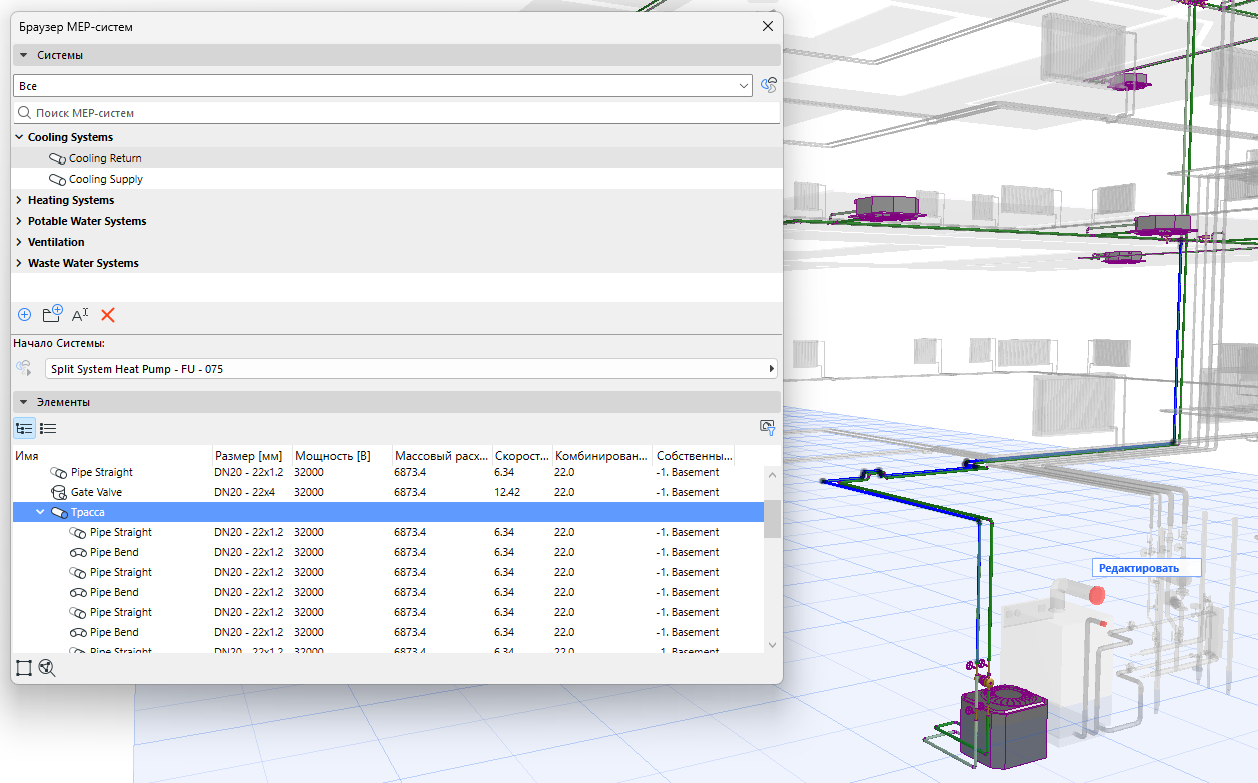Viewport: 1258px width, 783px height.
Task: Delete system with the red X icon
Action: (x=108, y=315)
